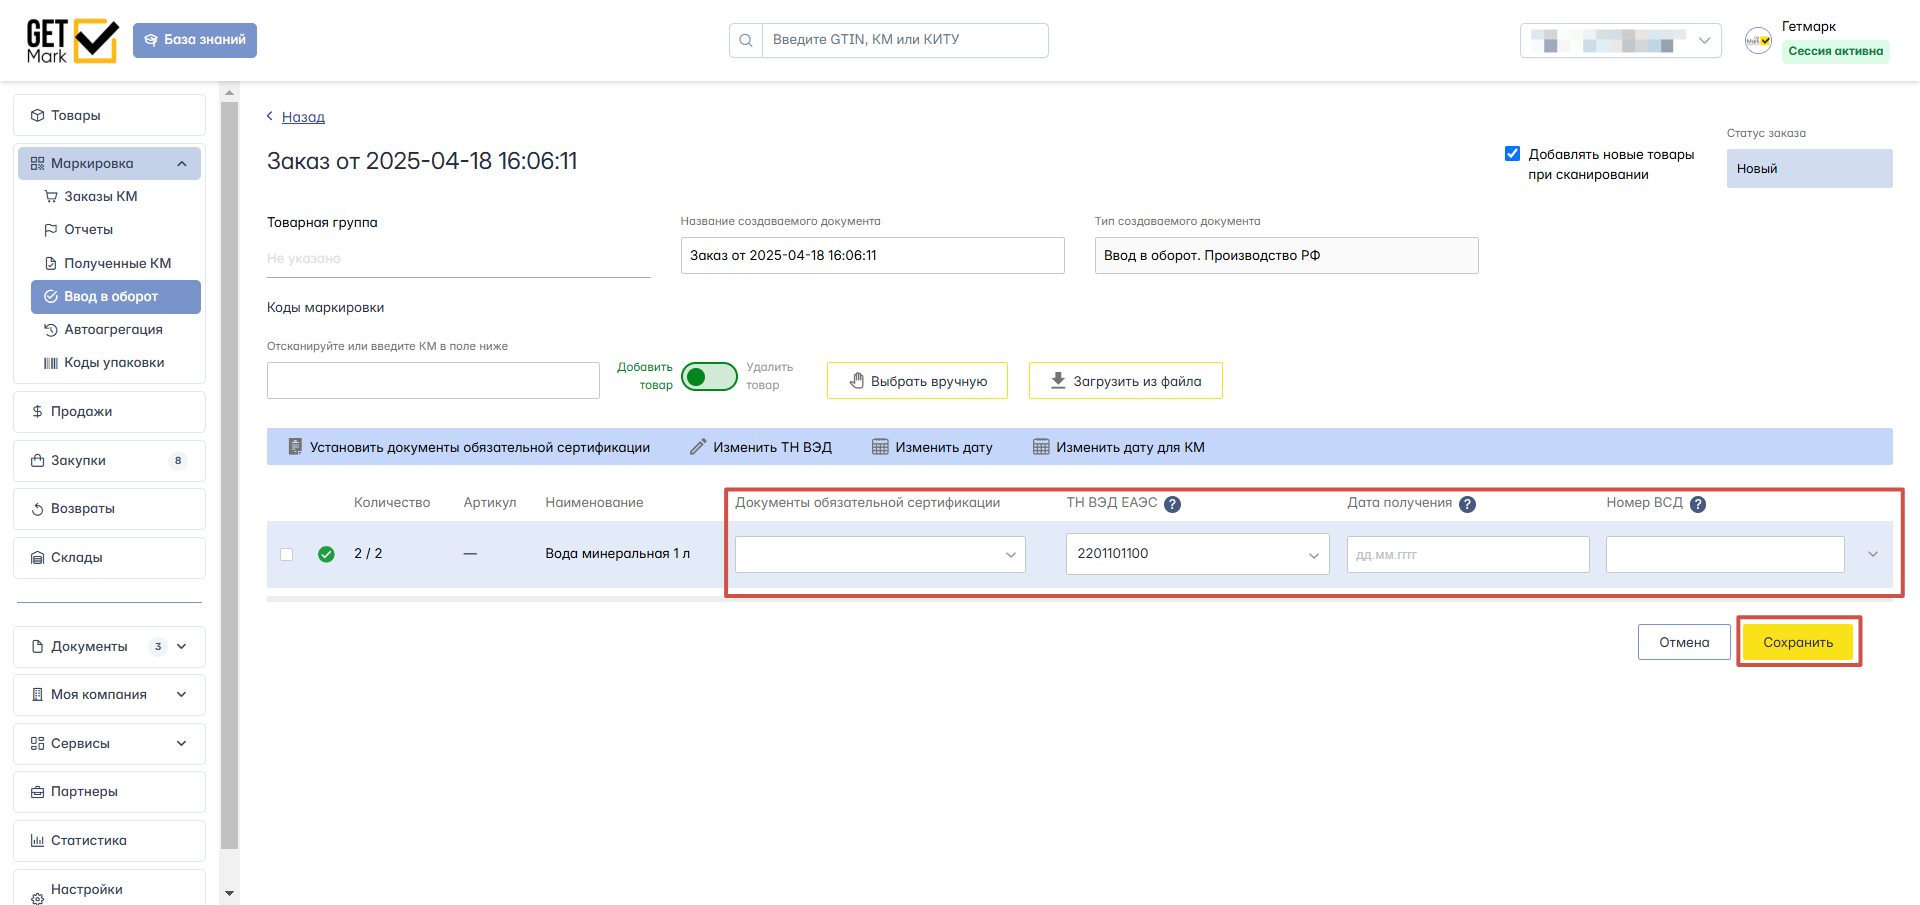Click the Вода минеральная 1 л cell
Viewport: 1920px width, 905px height.
[x=617, y=553]
